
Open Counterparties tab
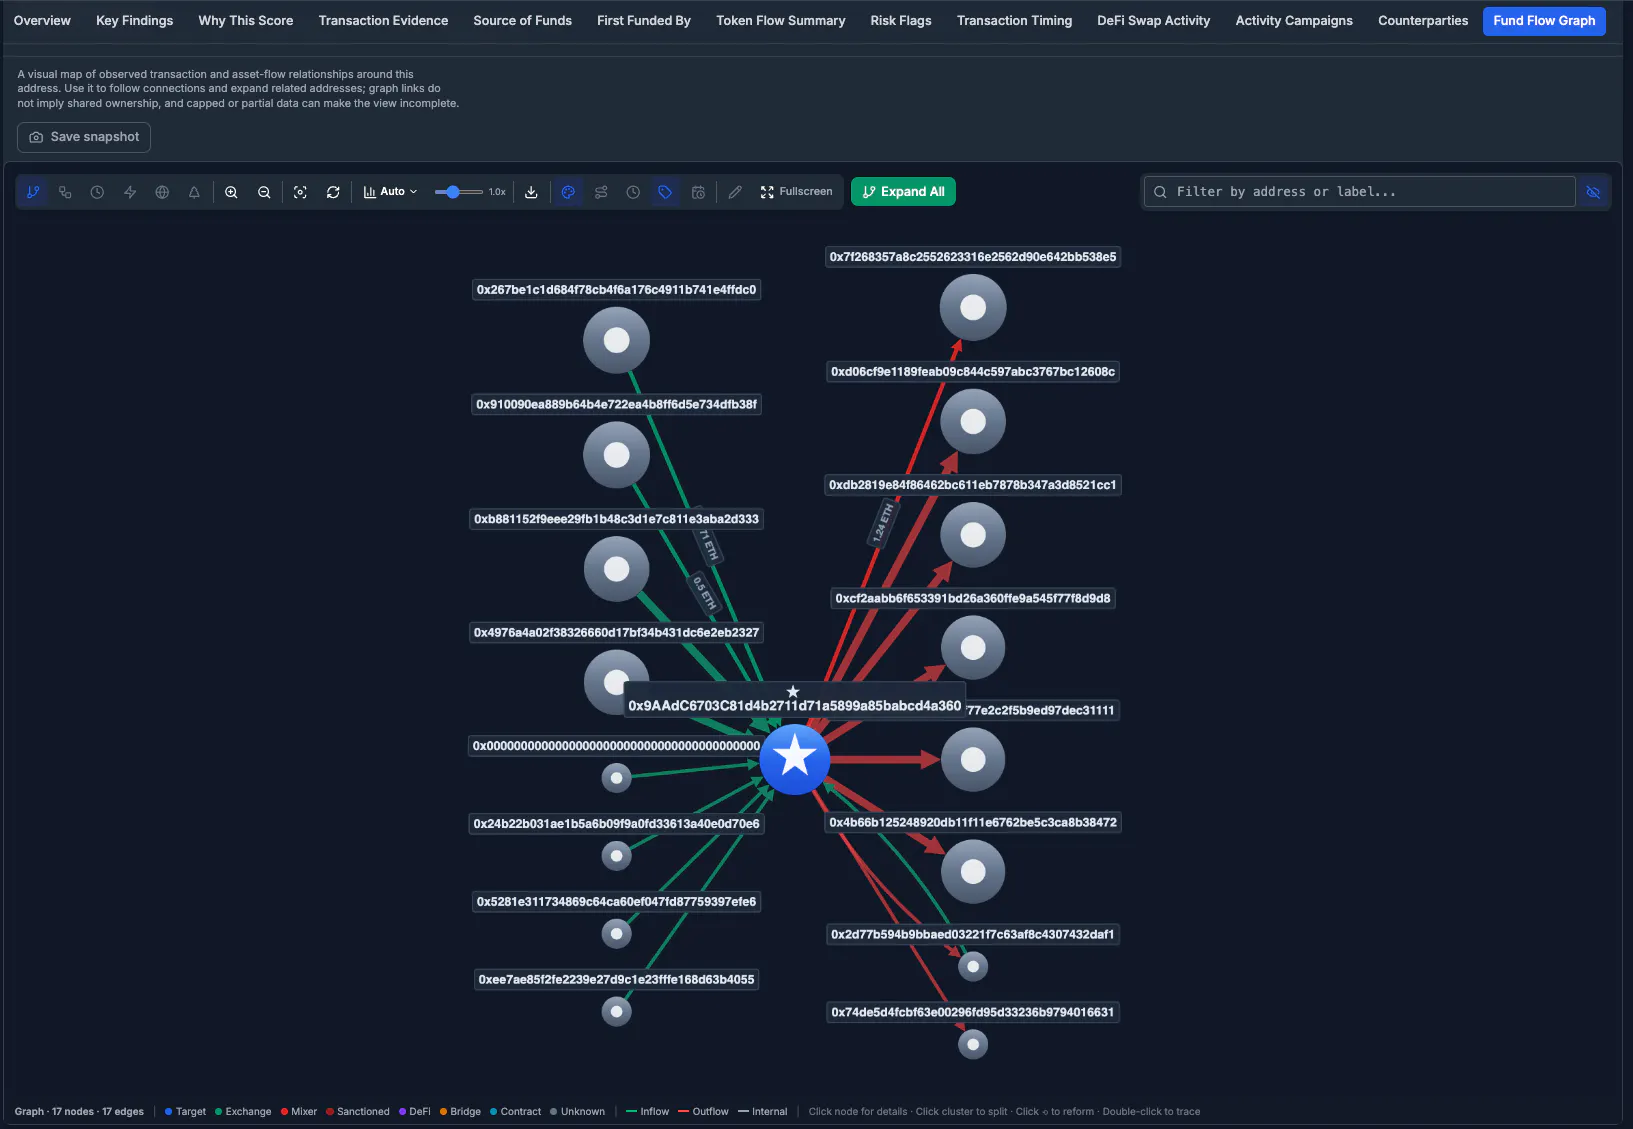coord(1423,21)
